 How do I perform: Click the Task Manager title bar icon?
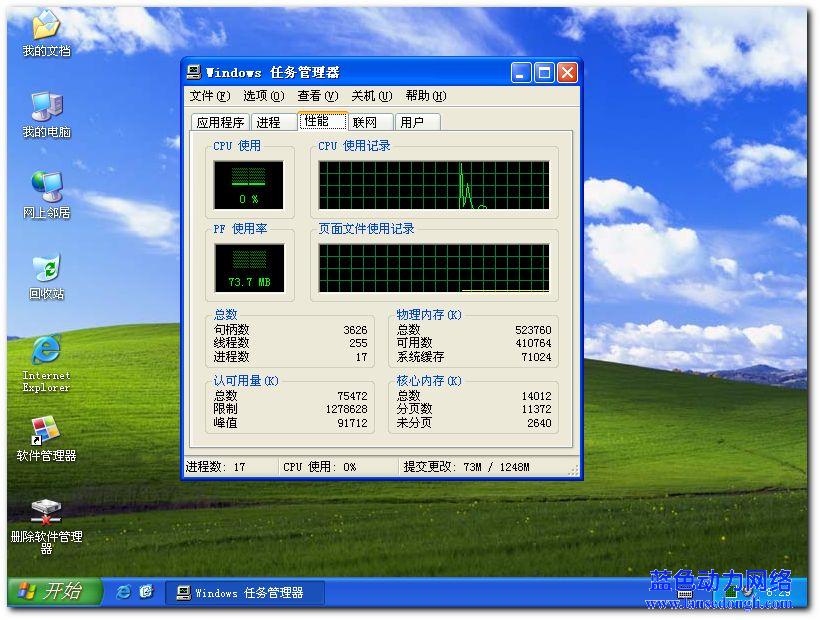coord(194,72)
